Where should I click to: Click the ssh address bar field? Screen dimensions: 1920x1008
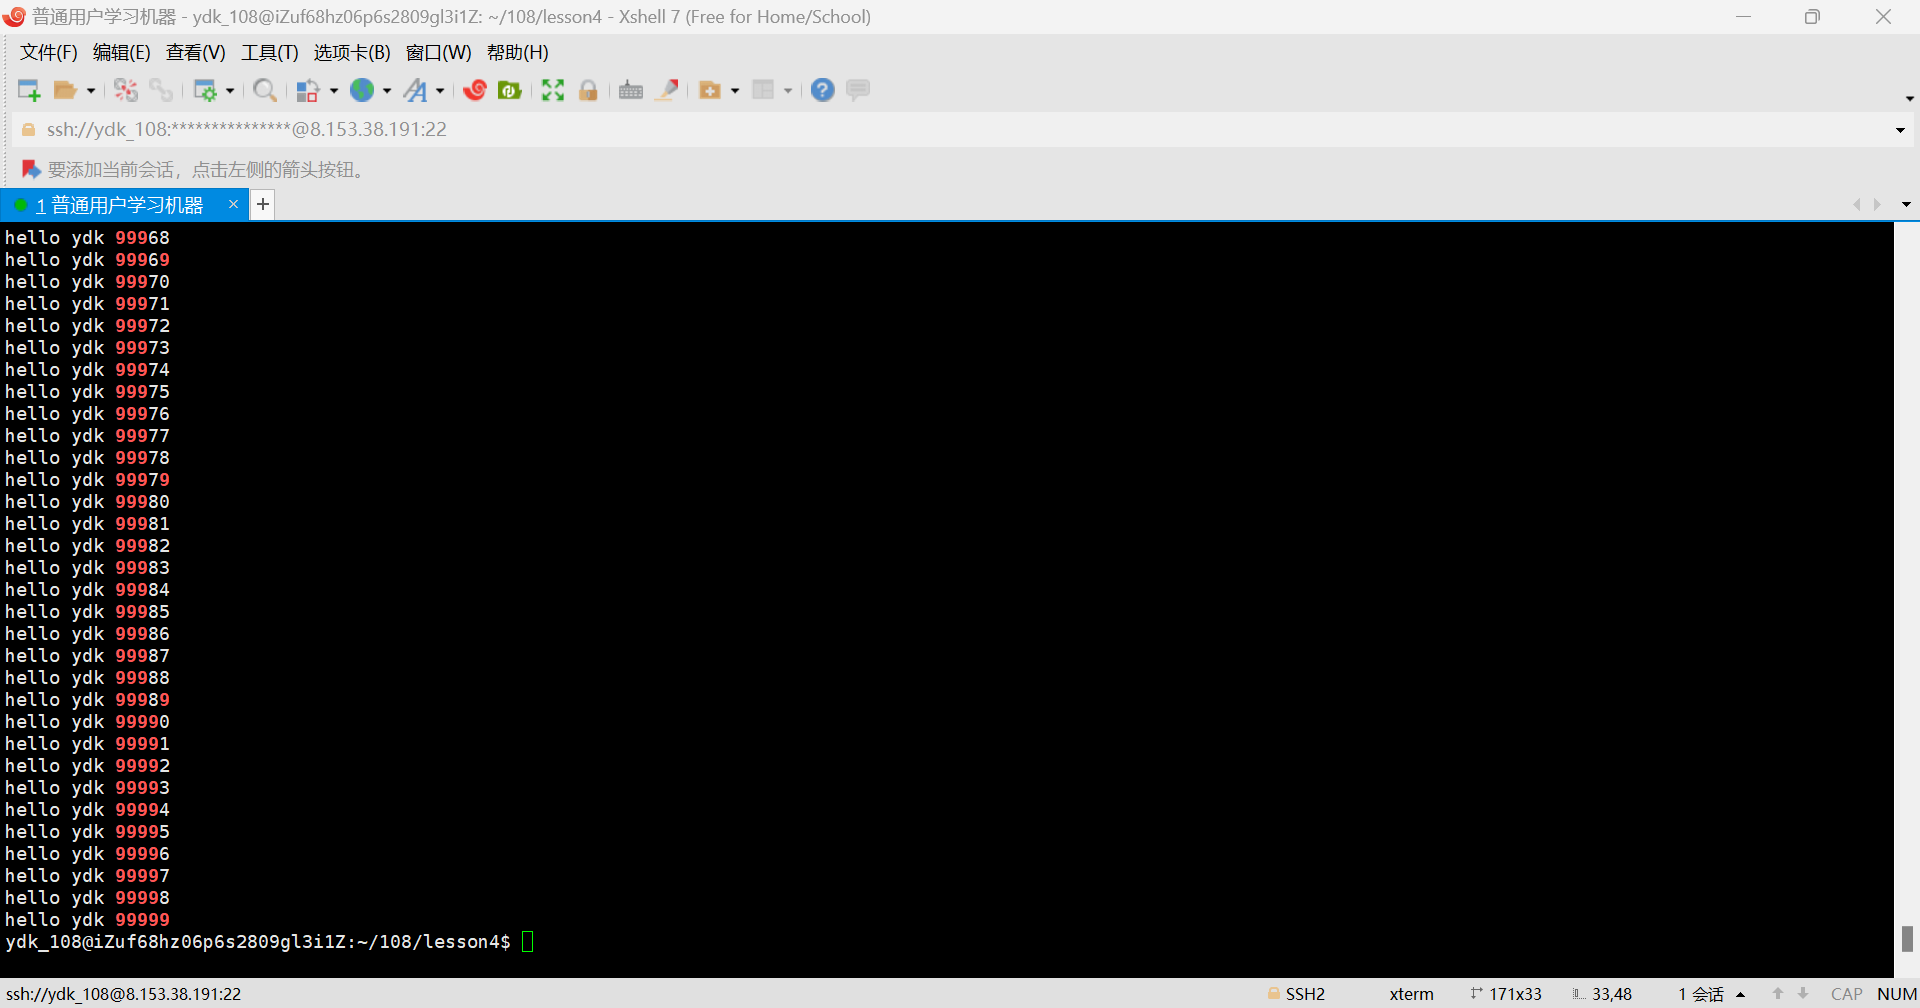tap(960, 130)
